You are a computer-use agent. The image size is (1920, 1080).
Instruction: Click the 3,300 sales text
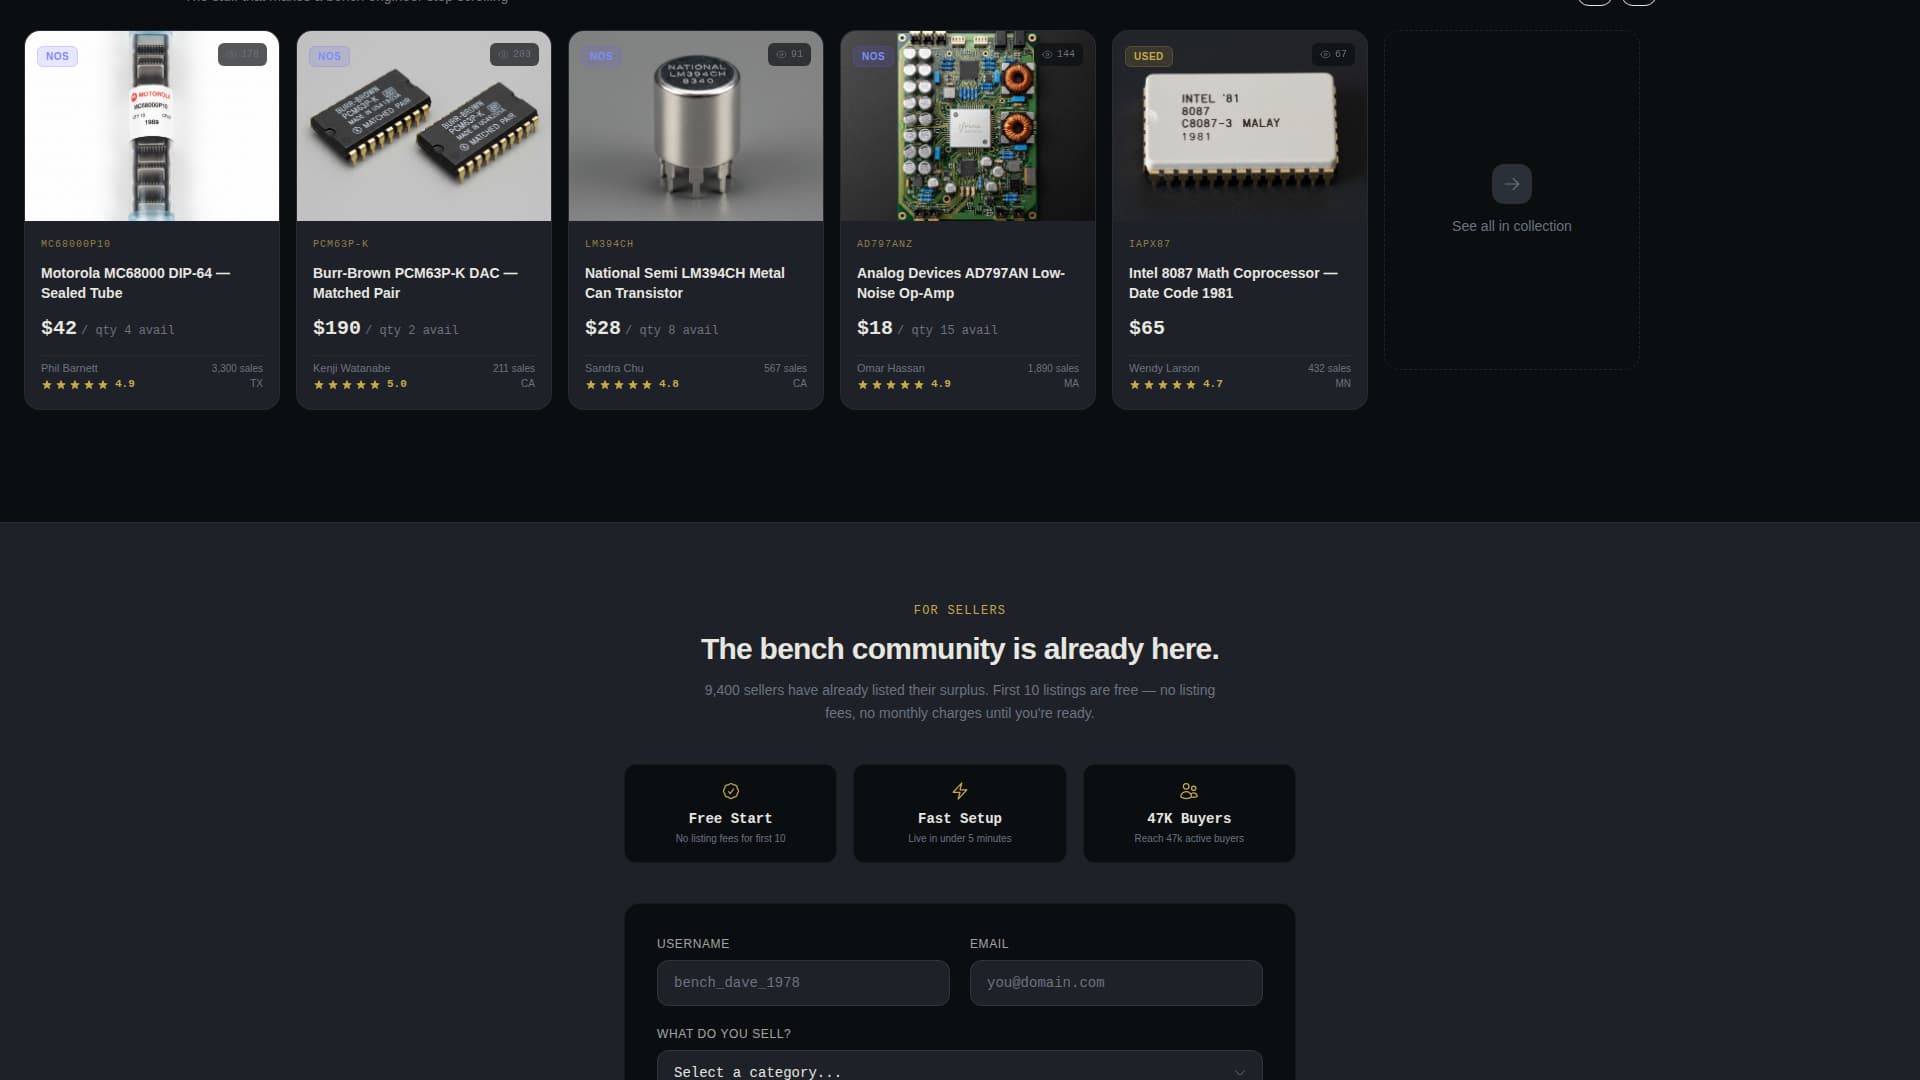pos(237,369)
